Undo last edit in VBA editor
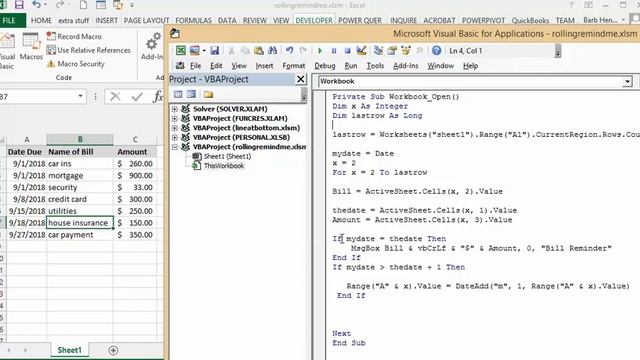 289,51
